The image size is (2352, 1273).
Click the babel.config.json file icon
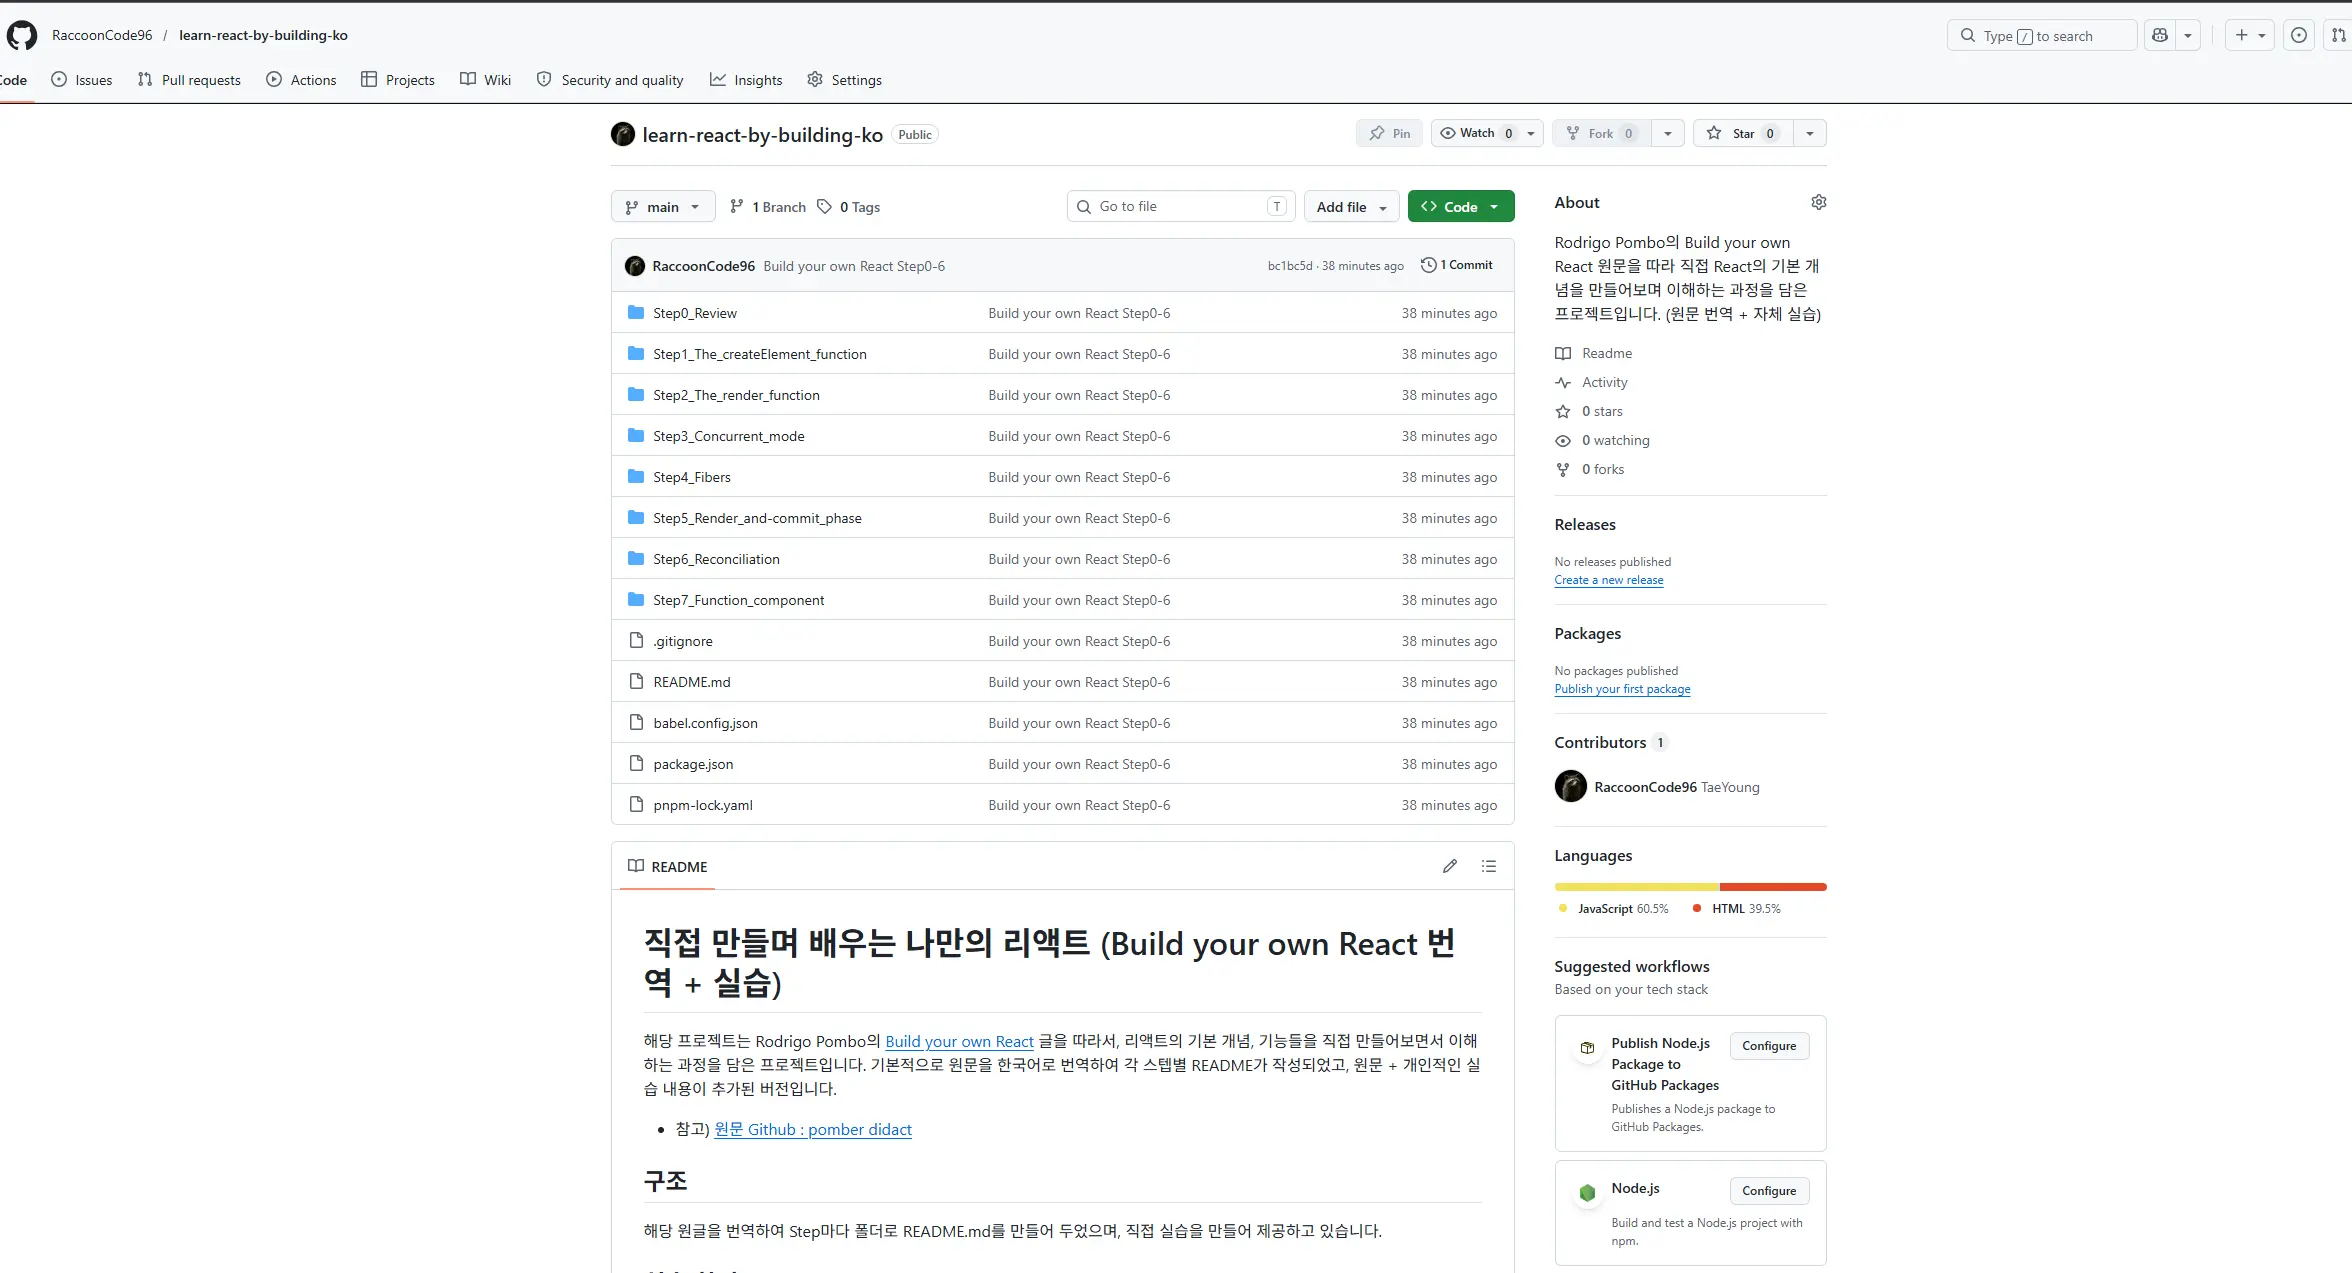coord(636,723)
